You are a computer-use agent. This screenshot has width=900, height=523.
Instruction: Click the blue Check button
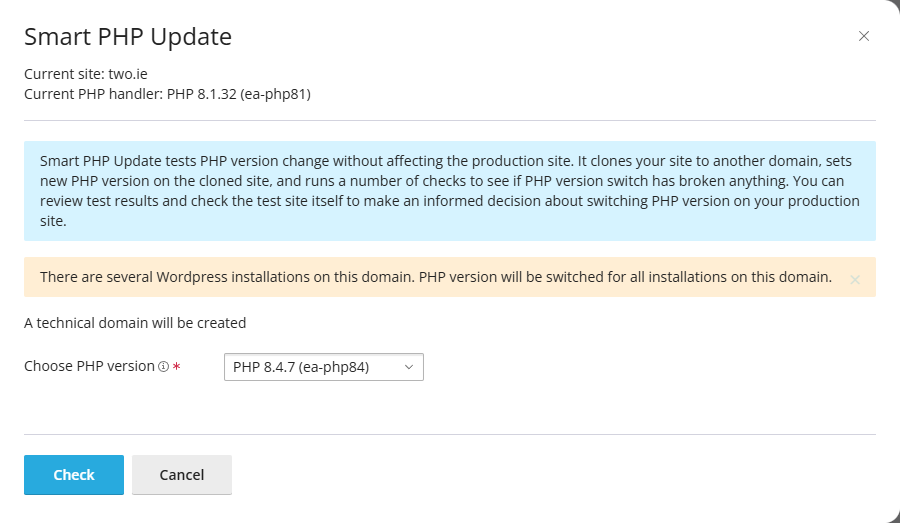[74, 475]
